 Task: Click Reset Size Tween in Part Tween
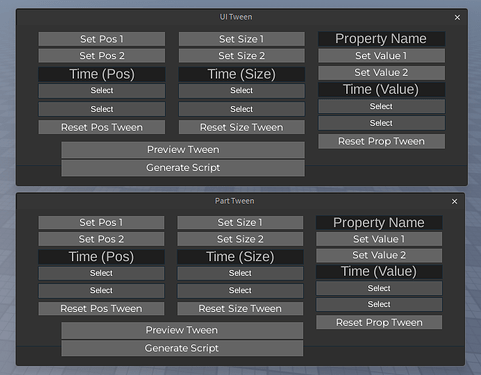[240, 309]
